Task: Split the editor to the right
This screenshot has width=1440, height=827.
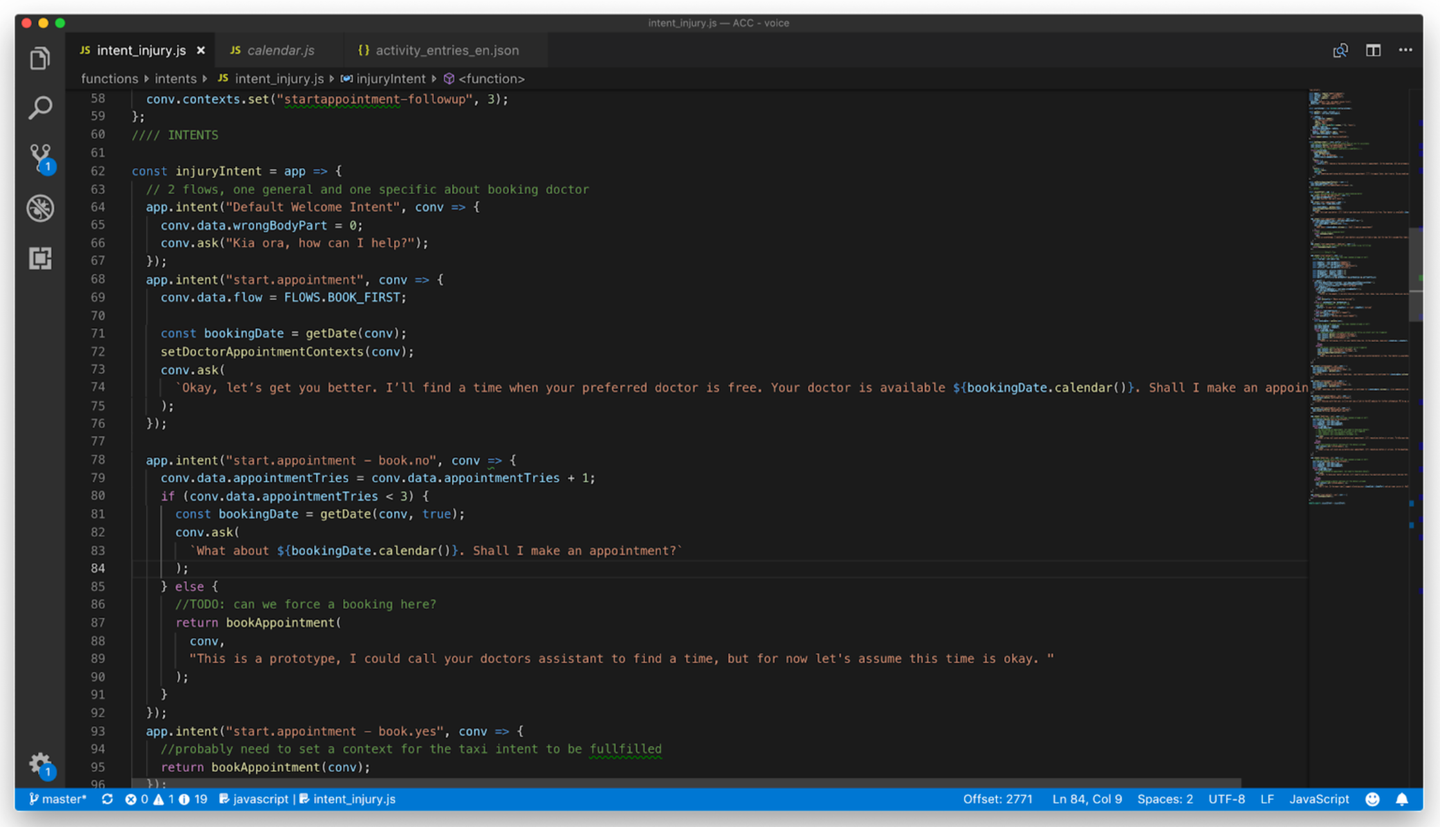Action: coord(1373,50)
